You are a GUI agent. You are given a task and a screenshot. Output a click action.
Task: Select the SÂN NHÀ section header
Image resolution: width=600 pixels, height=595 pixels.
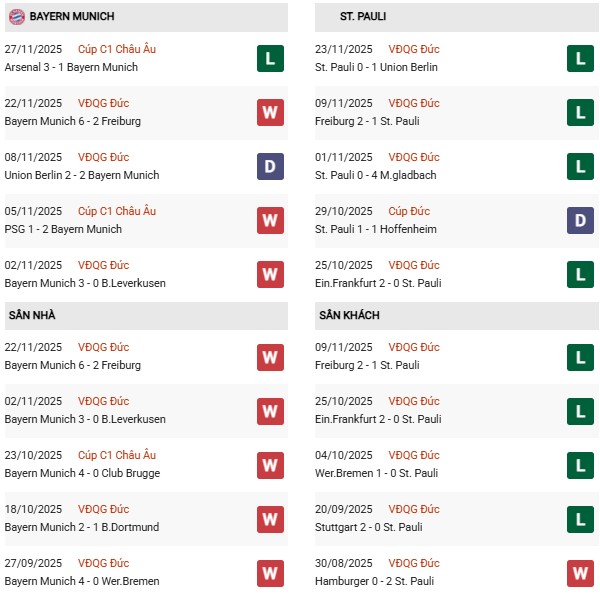(x=32, y=315)
